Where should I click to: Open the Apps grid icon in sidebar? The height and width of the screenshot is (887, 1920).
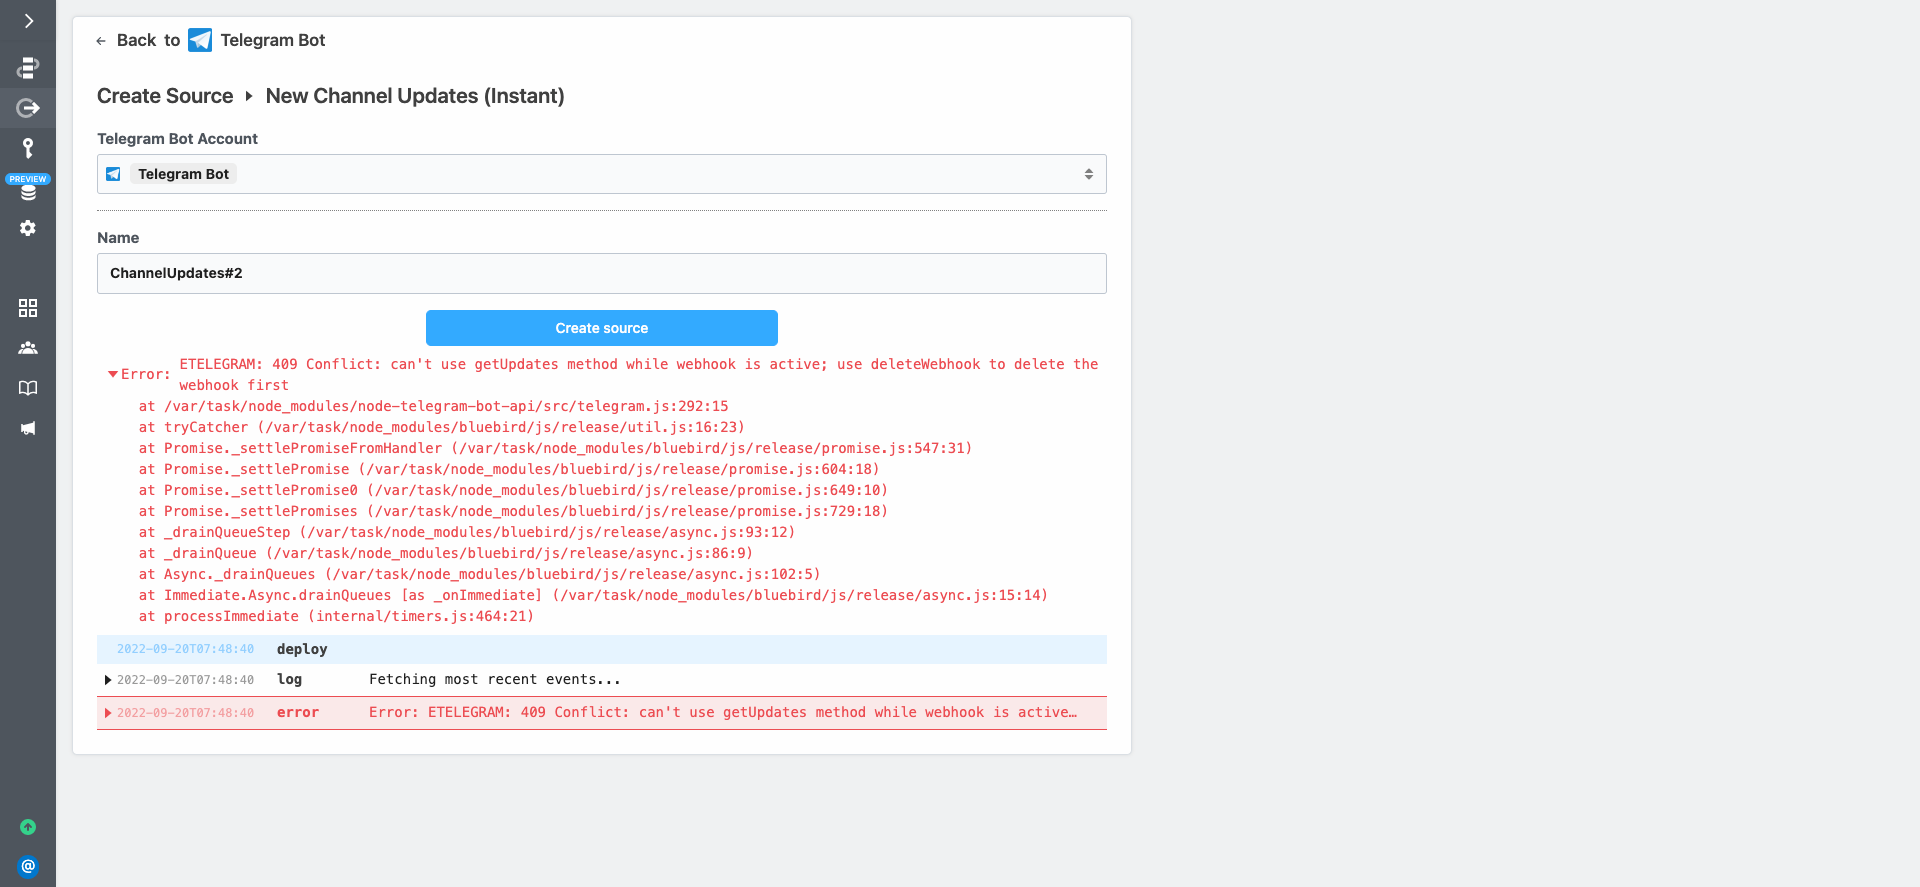28,308
